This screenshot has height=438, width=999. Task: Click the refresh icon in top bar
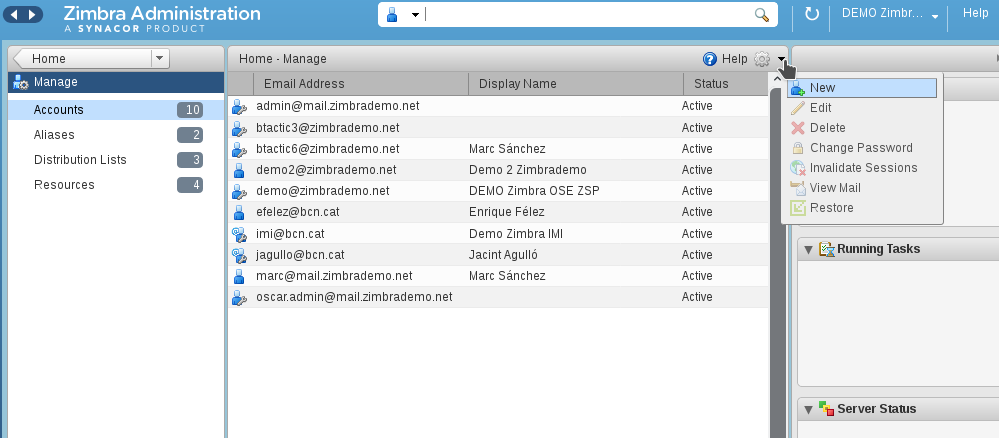click(x=812, y=14)
